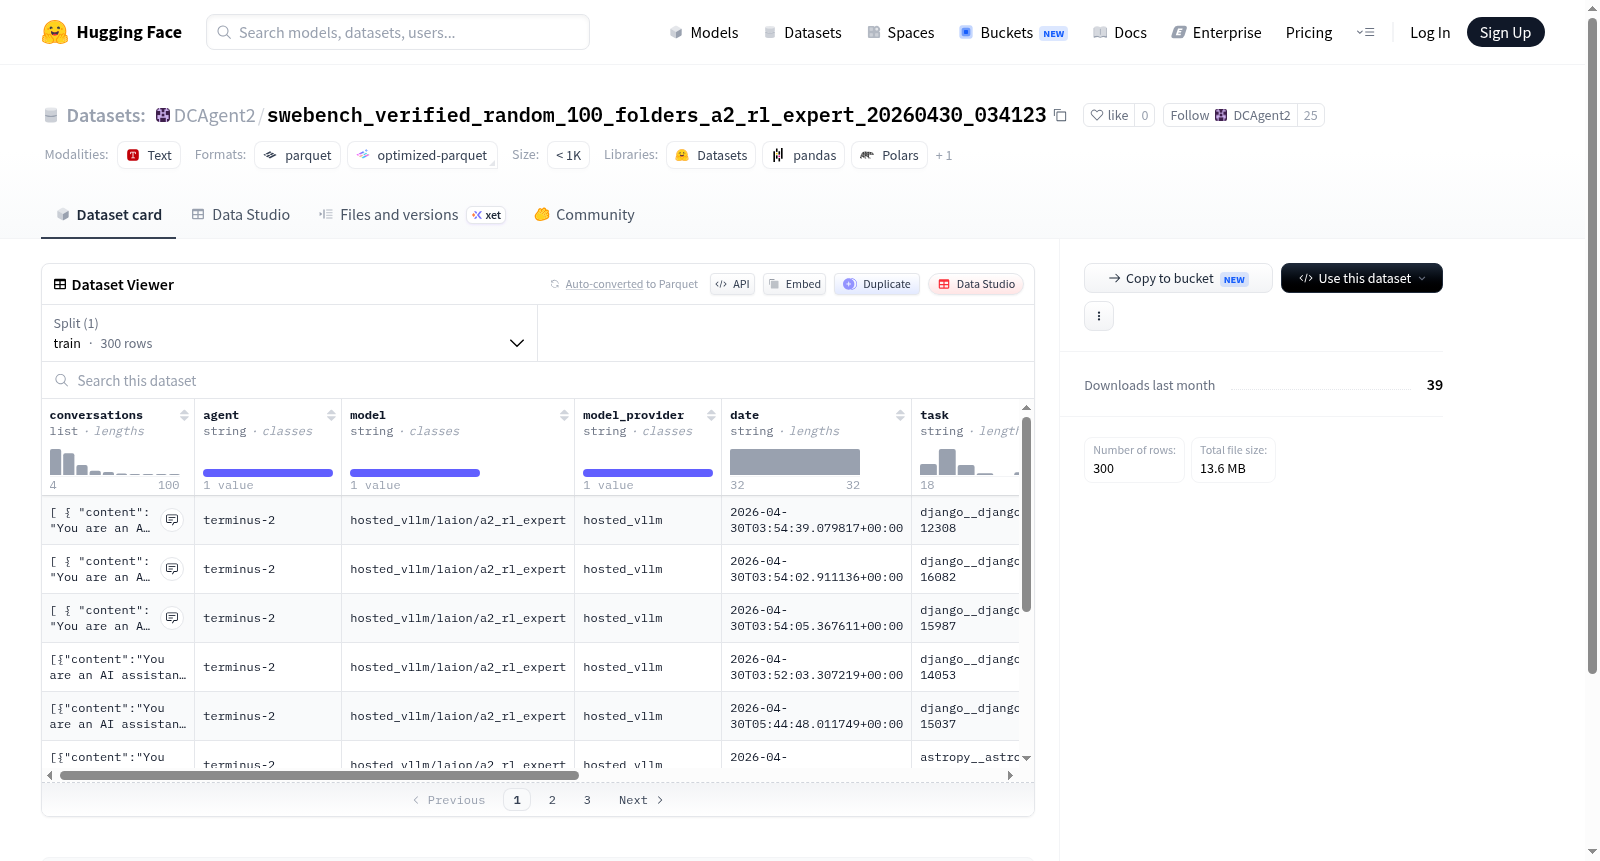The image size is (1600, 861).
Task: Sort the model_provider column
Action: click(x=711, y=415)
